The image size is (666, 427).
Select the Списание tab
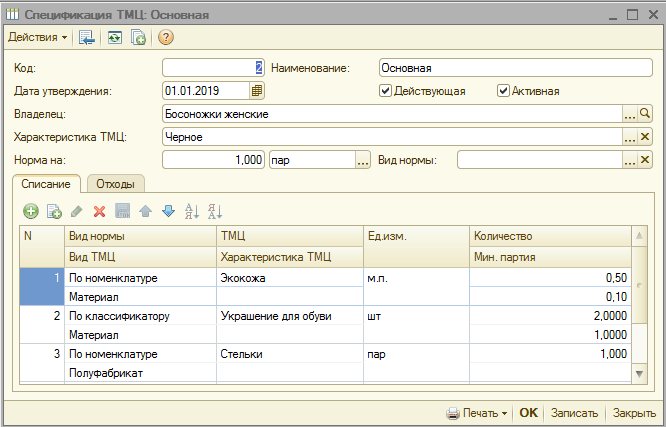pyautogui.click(x=45, y=184)
